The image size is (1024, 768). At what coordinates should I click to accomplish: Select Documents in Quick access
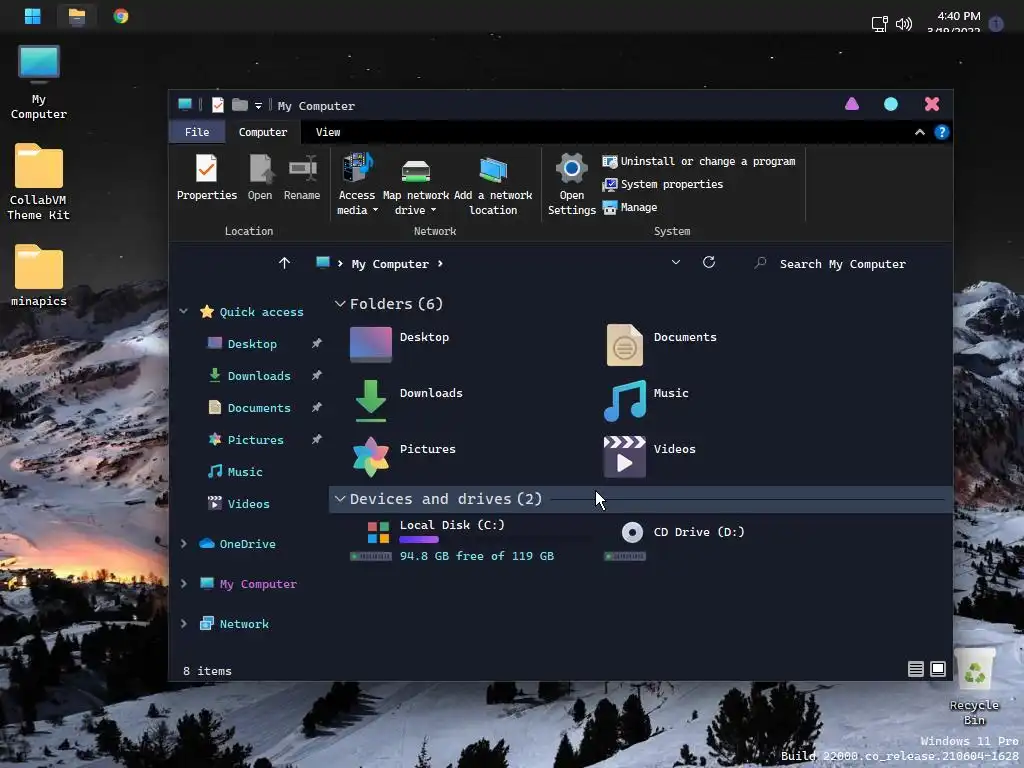pos(259,408)
